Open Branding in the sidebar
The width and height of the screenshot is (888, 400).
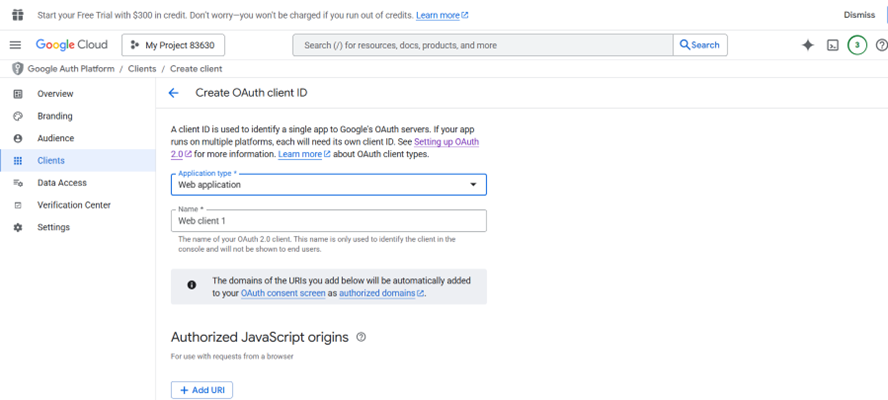78,116
